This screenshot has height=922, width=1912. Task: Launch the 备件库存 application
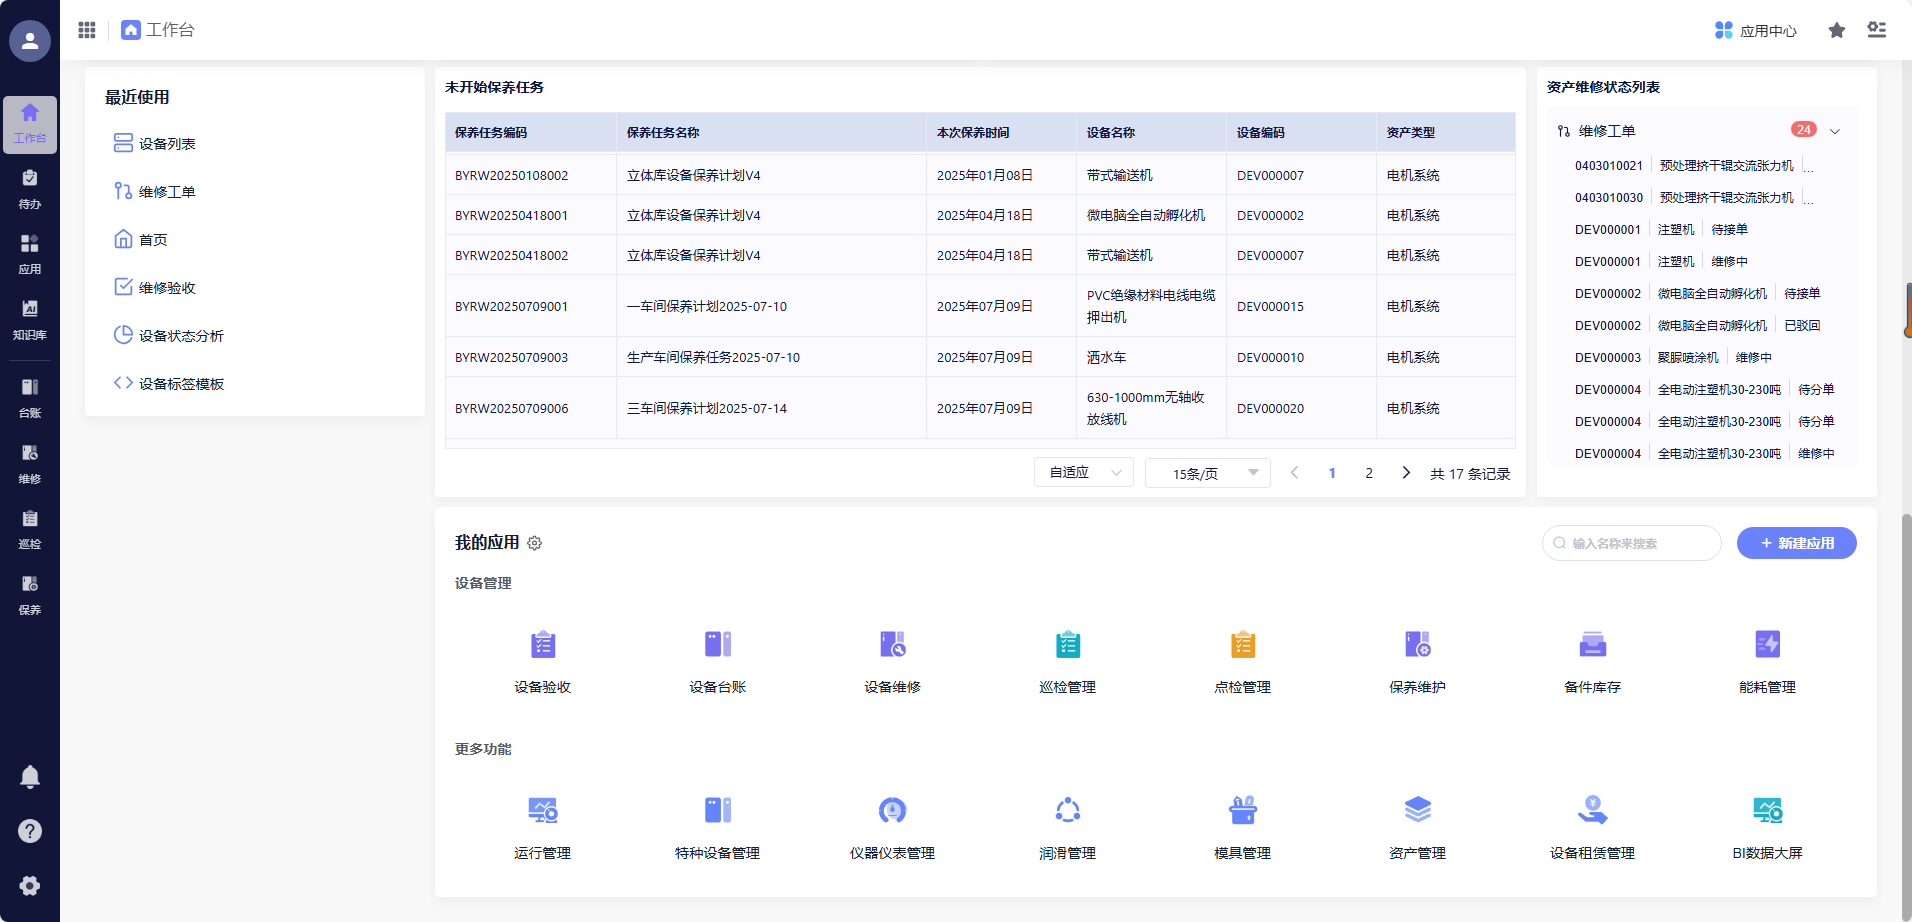(x=1592, y=645)
